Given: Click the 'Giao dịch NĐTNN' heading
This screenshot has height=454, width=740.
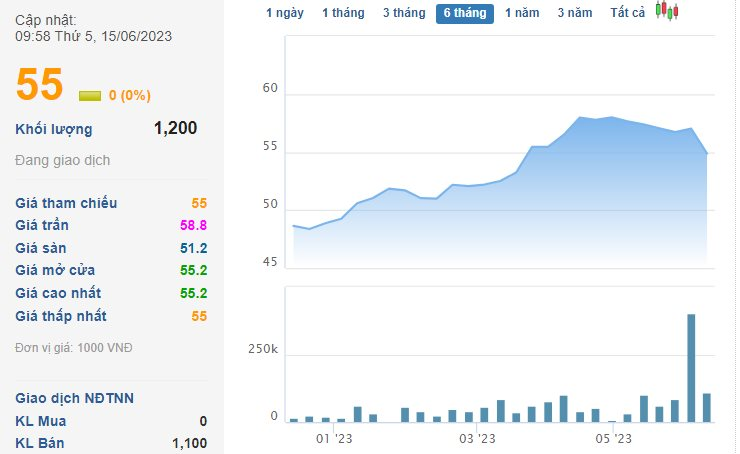Looking at the screenshot, I should pos(75,398).
